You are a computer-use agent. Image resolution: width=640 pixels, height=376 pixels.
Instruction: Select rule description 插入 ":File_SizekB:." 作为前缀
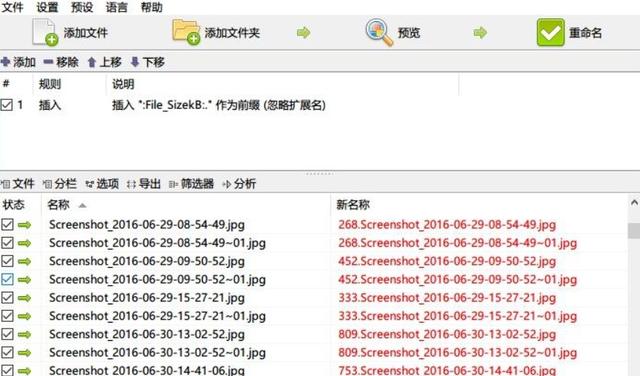coord(219,105)
